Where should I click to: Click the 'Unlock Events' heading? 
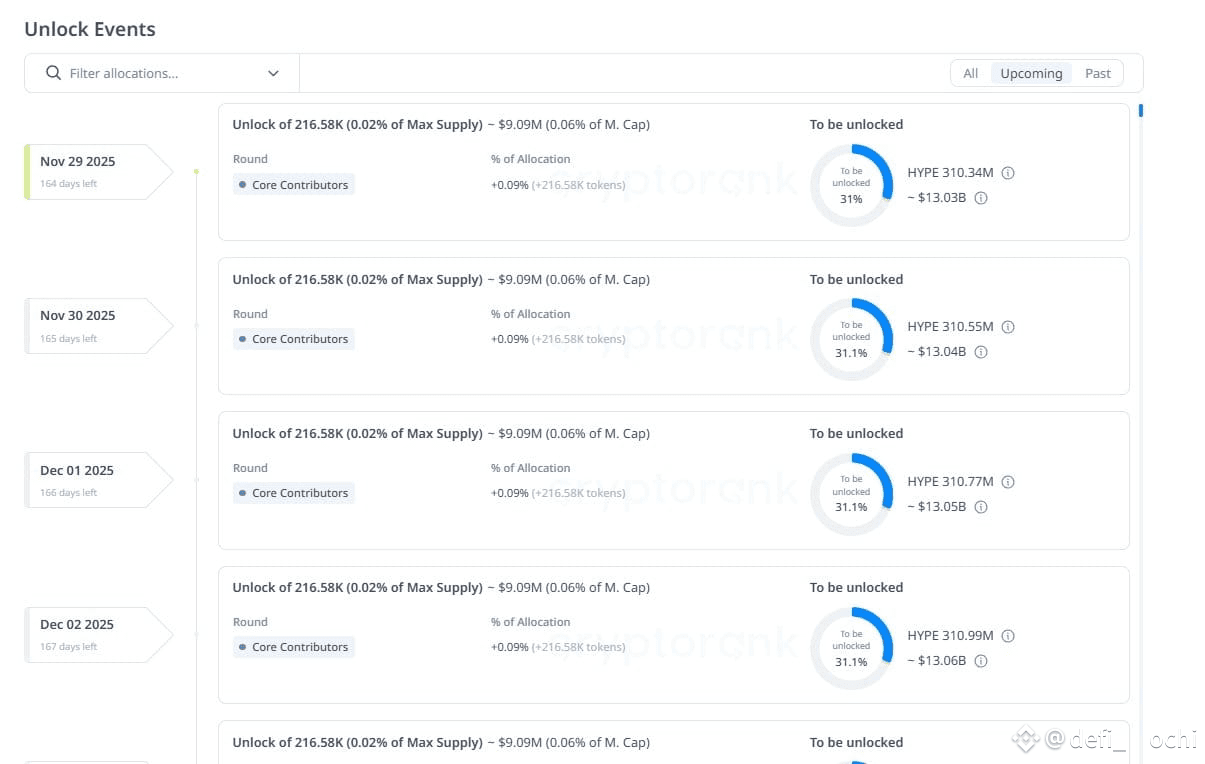coord(90,29)
